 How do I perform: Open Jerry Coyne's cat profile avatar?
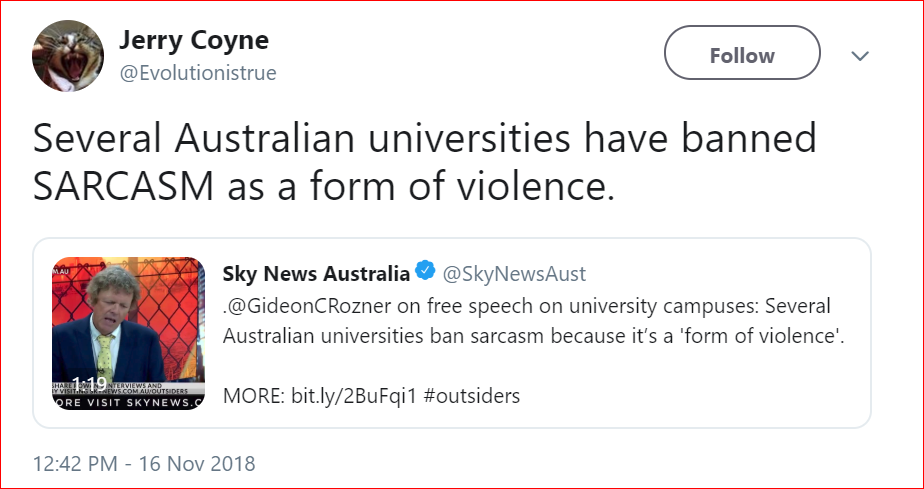pyautogui.click(x=68, y=55)
